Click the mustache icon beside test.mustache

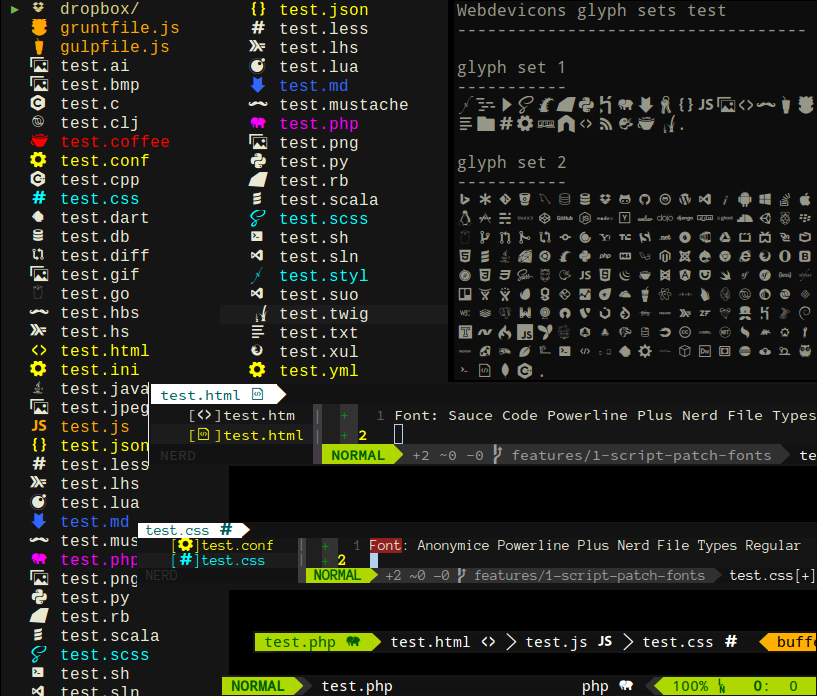[258, 104]
